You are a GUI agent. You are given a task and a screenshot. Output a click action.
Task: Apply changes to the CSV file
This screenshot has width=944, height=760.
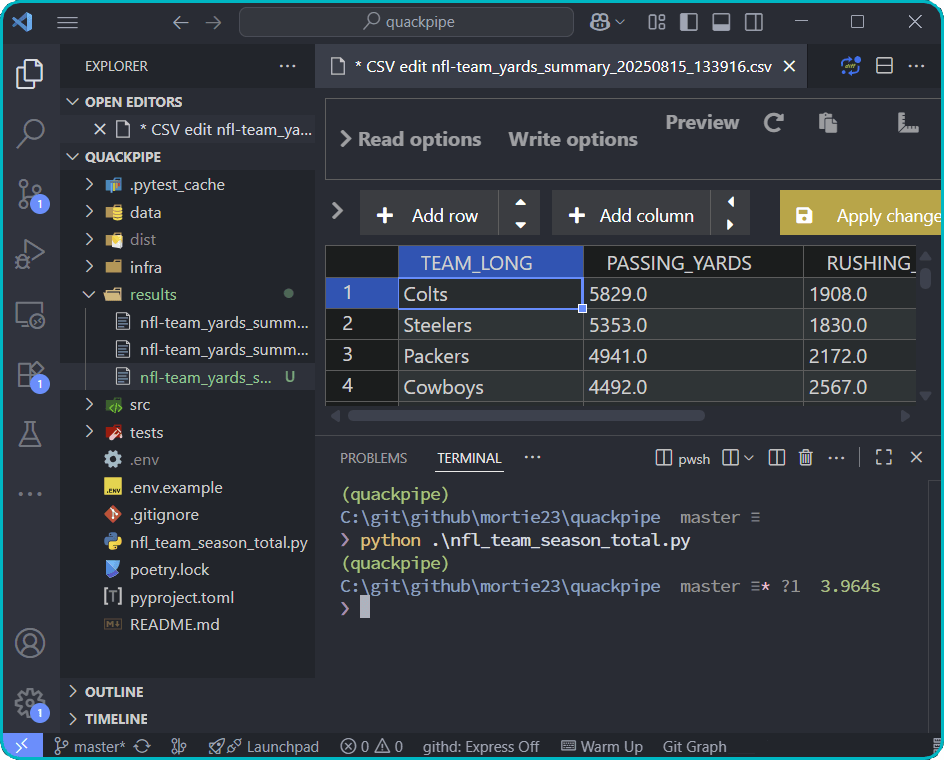point(862,213)
